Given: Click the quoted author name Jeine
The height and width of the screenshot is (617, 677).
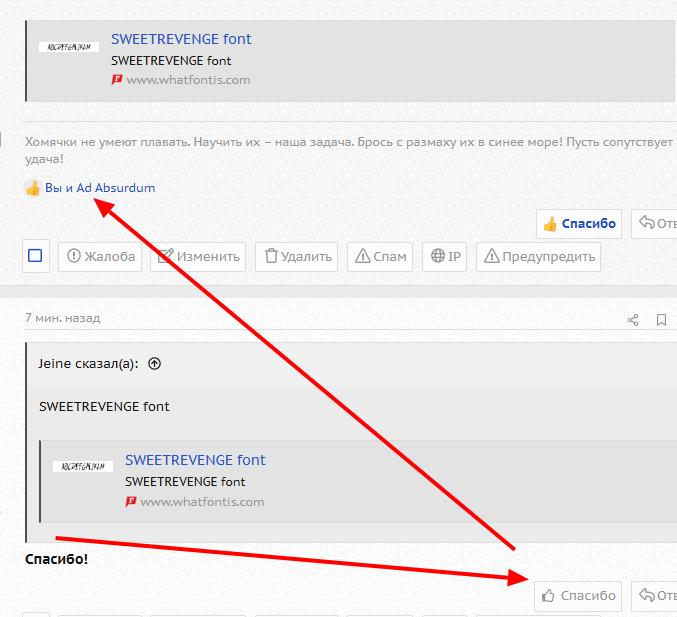Looking at the screenshot, I should (54, 364).
